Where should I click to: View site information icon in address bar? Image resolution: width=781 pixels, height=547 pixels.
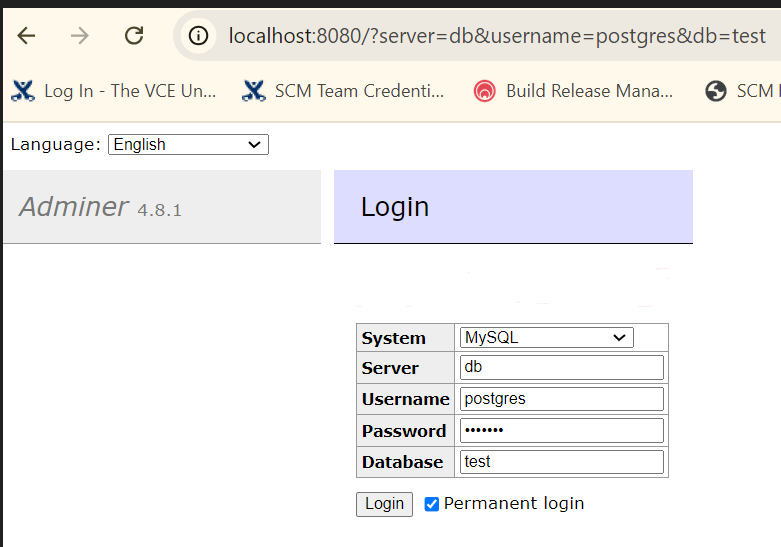[198, 36]
